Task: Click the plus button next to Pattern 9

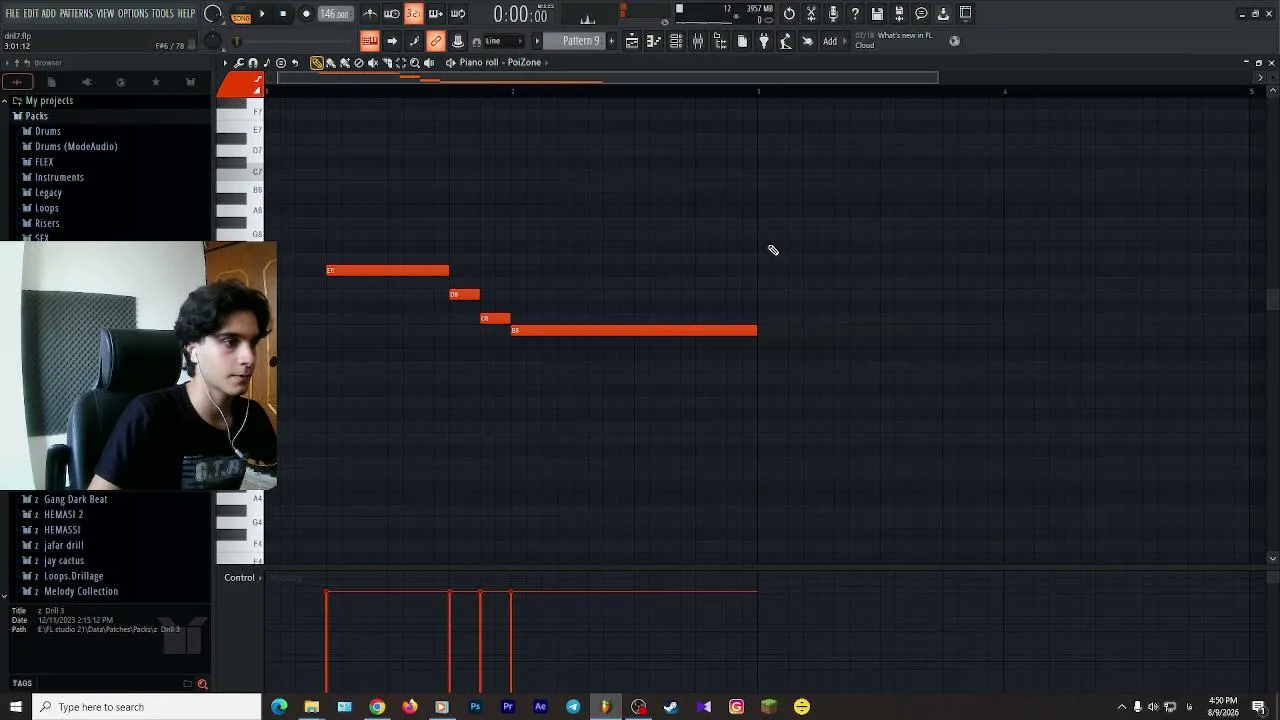Action: pos(612,41)
